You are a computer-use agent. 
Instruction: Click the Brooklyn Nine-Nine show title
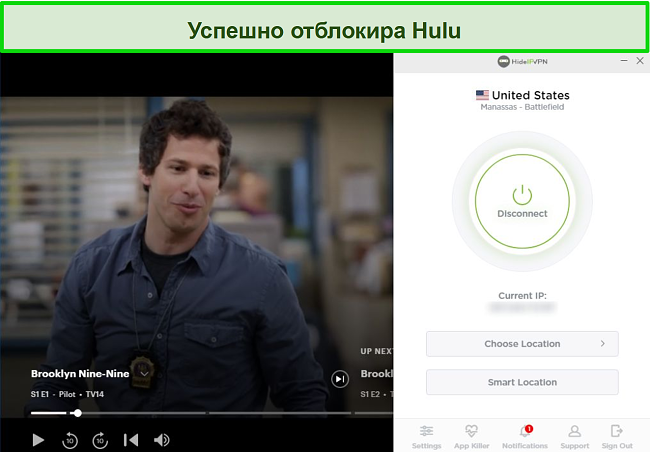pyautogui.click(x=80, y=374)
